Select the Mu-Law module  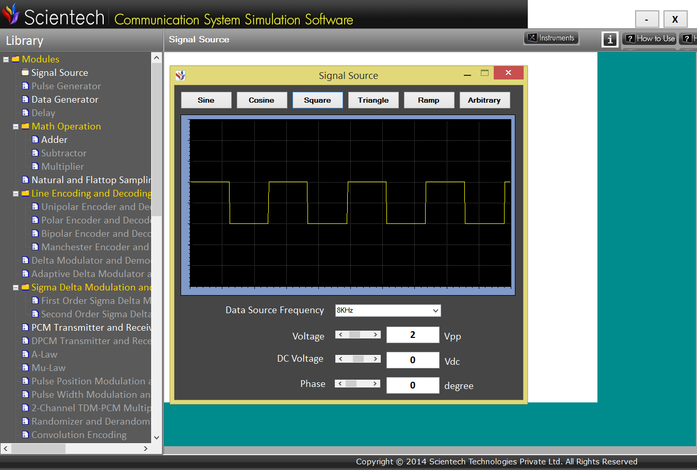point(48,368)
